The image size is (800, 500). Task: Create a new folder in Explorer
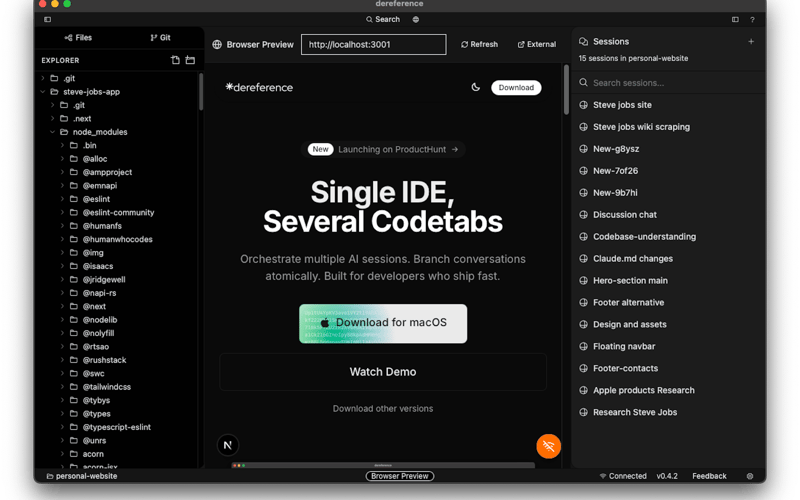[x=190, y=60]
